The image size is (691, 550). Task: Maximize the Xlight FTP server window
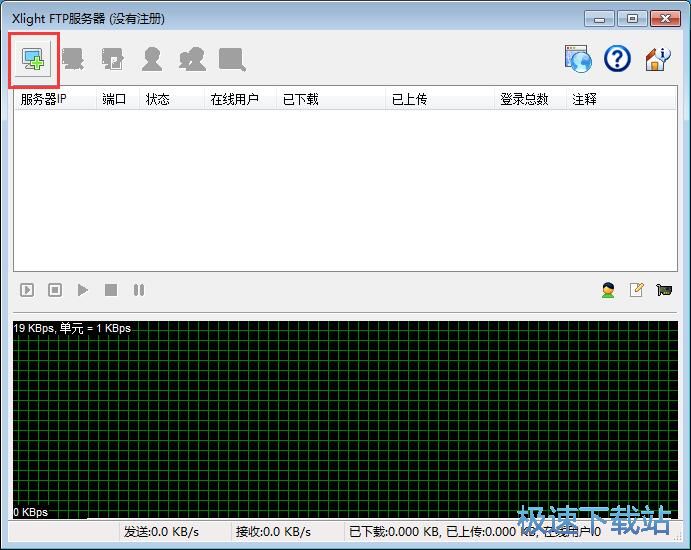(632, 19)
